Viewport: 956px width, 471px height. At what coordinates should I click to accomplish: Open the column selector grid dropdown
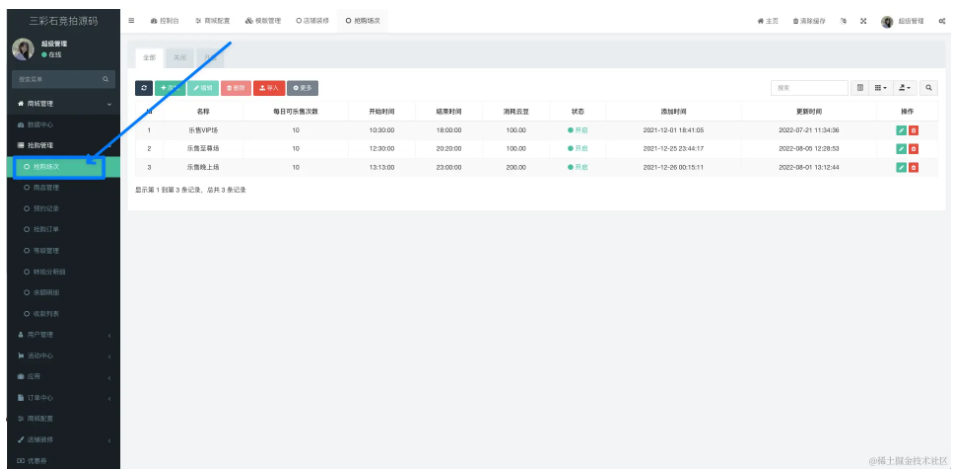880,89
